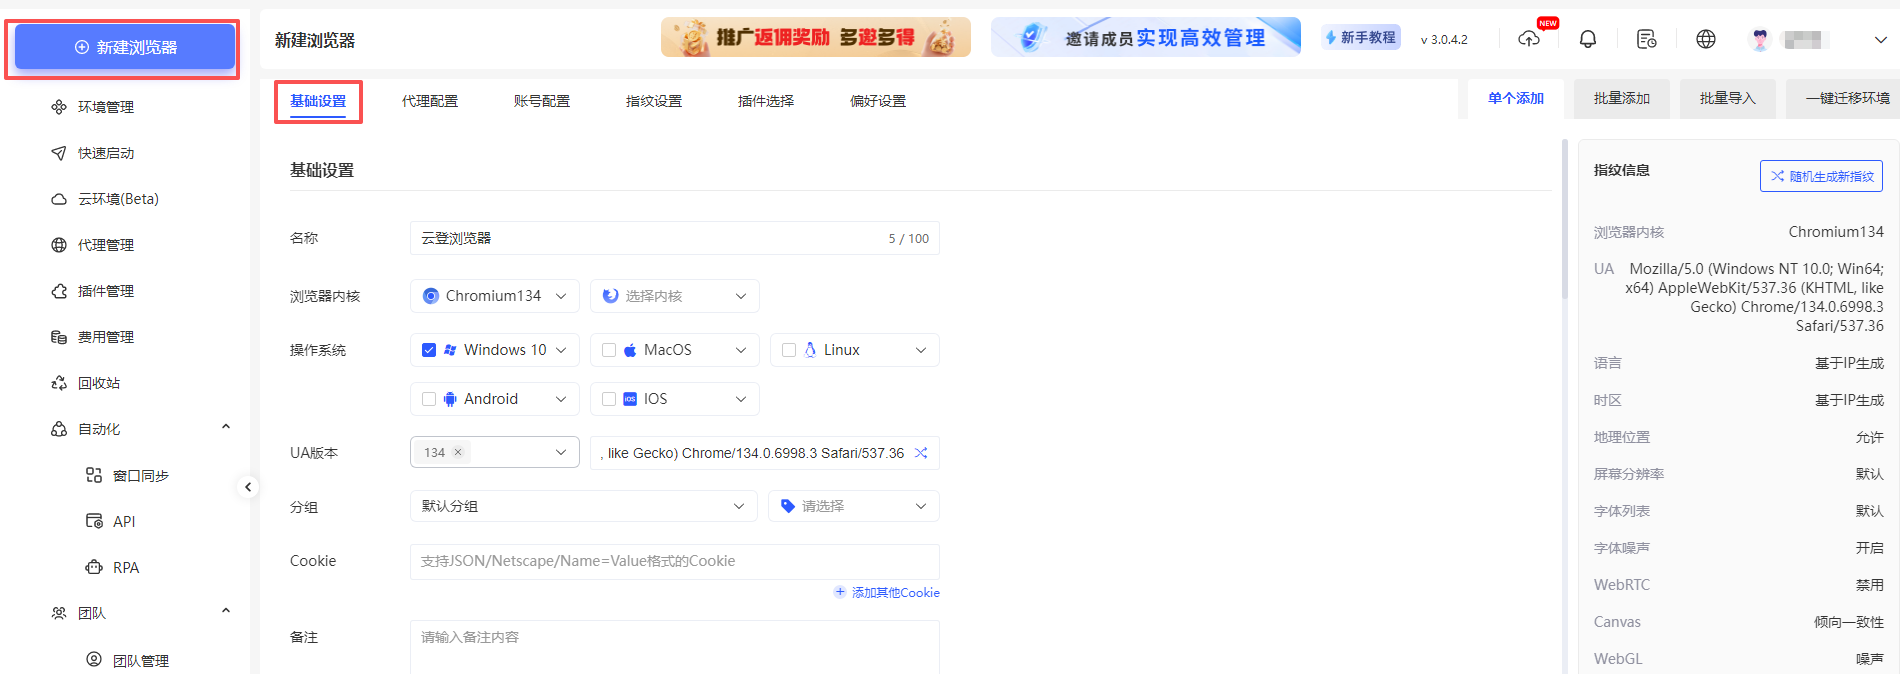Check the Linux checkbox
Image resolution: width=1900 pixels, height=674 pixels.
(789, 350)
